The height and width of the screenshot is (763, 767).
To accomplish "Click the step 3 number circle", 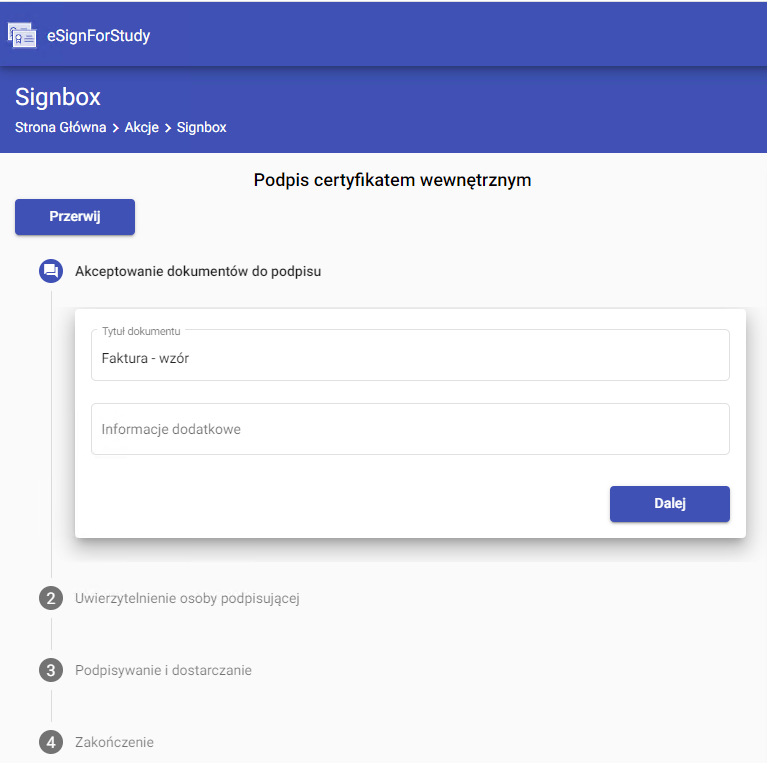I will click(x=51, y=670).
